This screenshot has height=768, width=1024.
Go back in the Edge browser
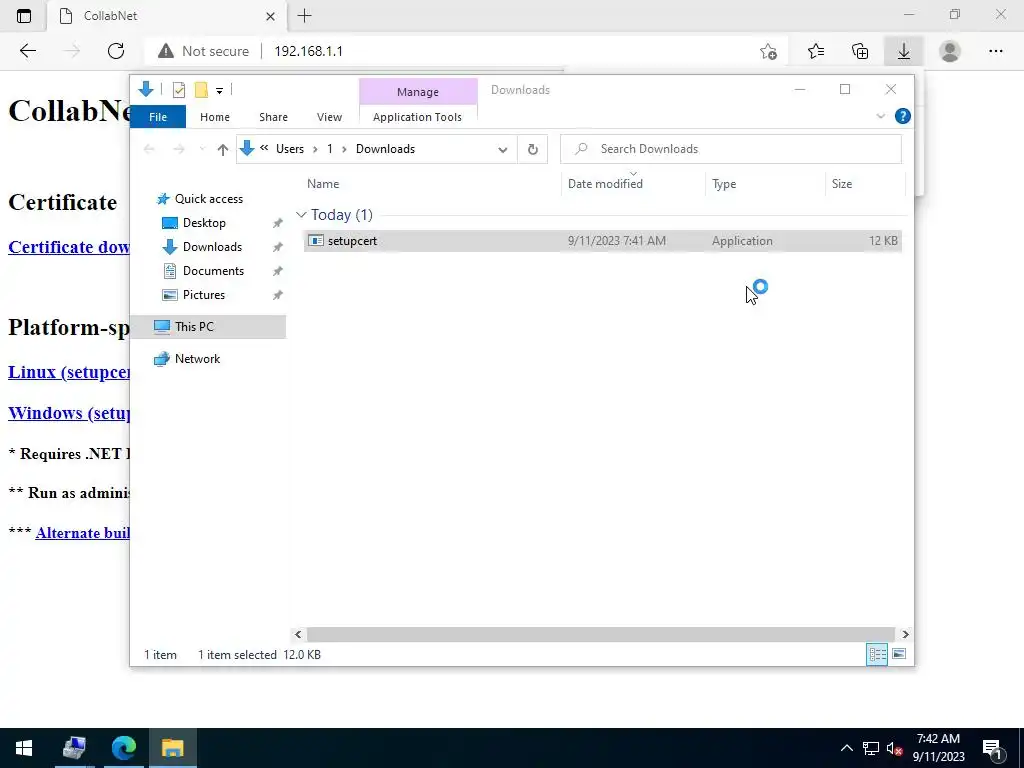[x=27, y=51]
